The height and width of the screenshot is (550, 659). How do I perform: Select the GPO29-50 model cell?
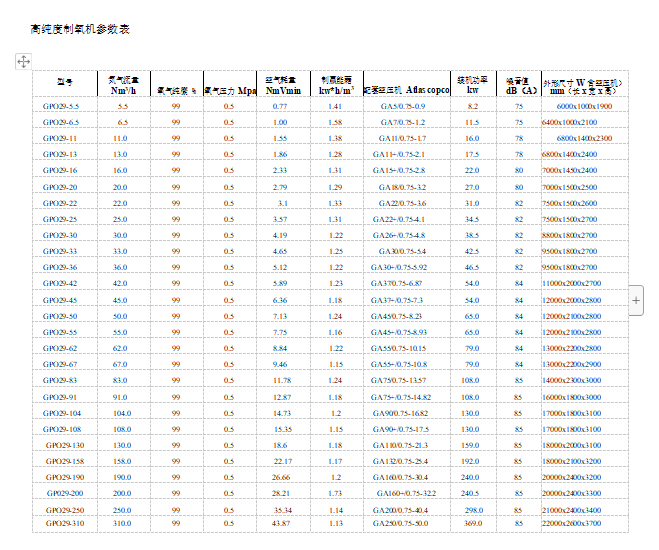click(60, 316)
